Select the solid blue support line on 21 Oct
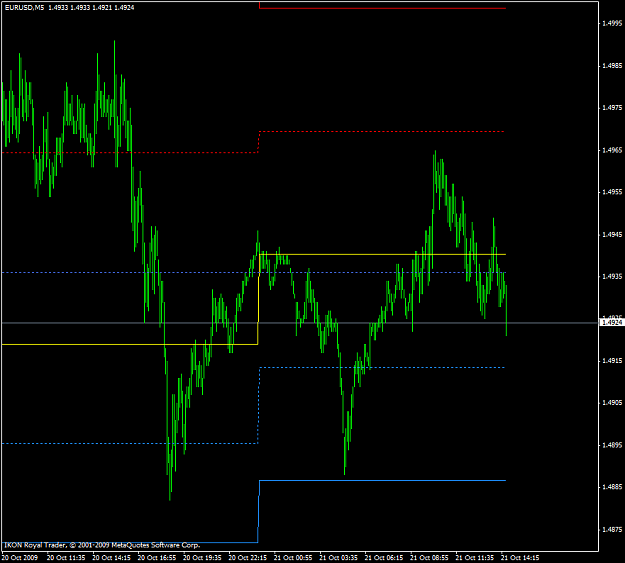Image resolution: width=625 pixels, height=563 pixels. (x=383, y=480)
